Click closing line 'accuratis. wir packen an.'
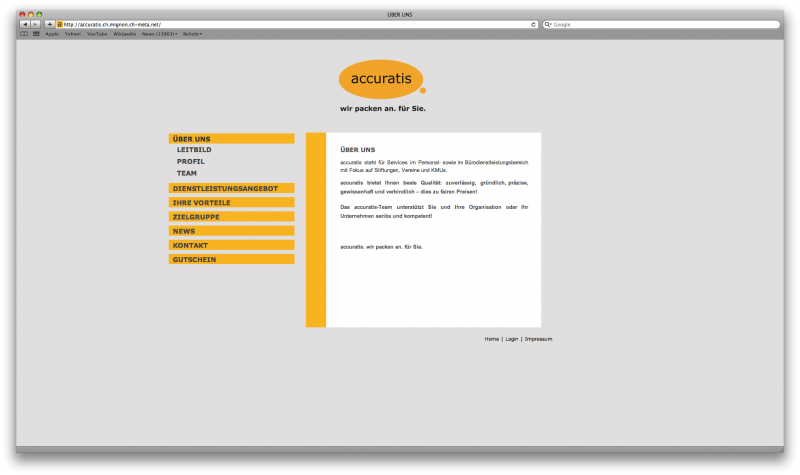 point(381,247)
